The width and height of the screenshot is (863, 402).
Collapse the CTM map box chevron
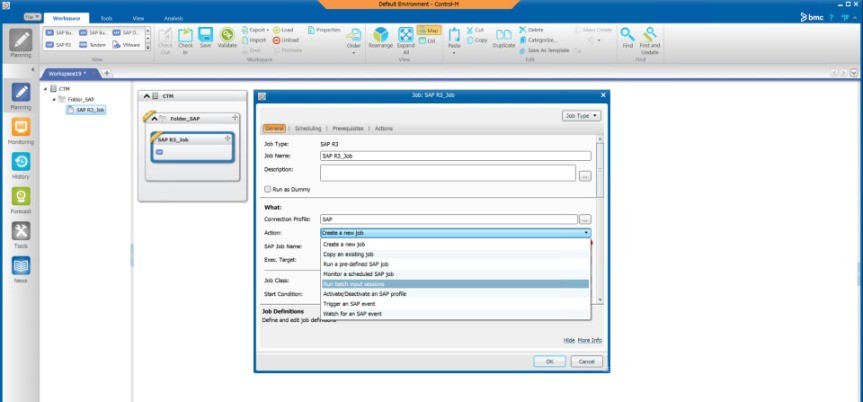click(146, 96)
